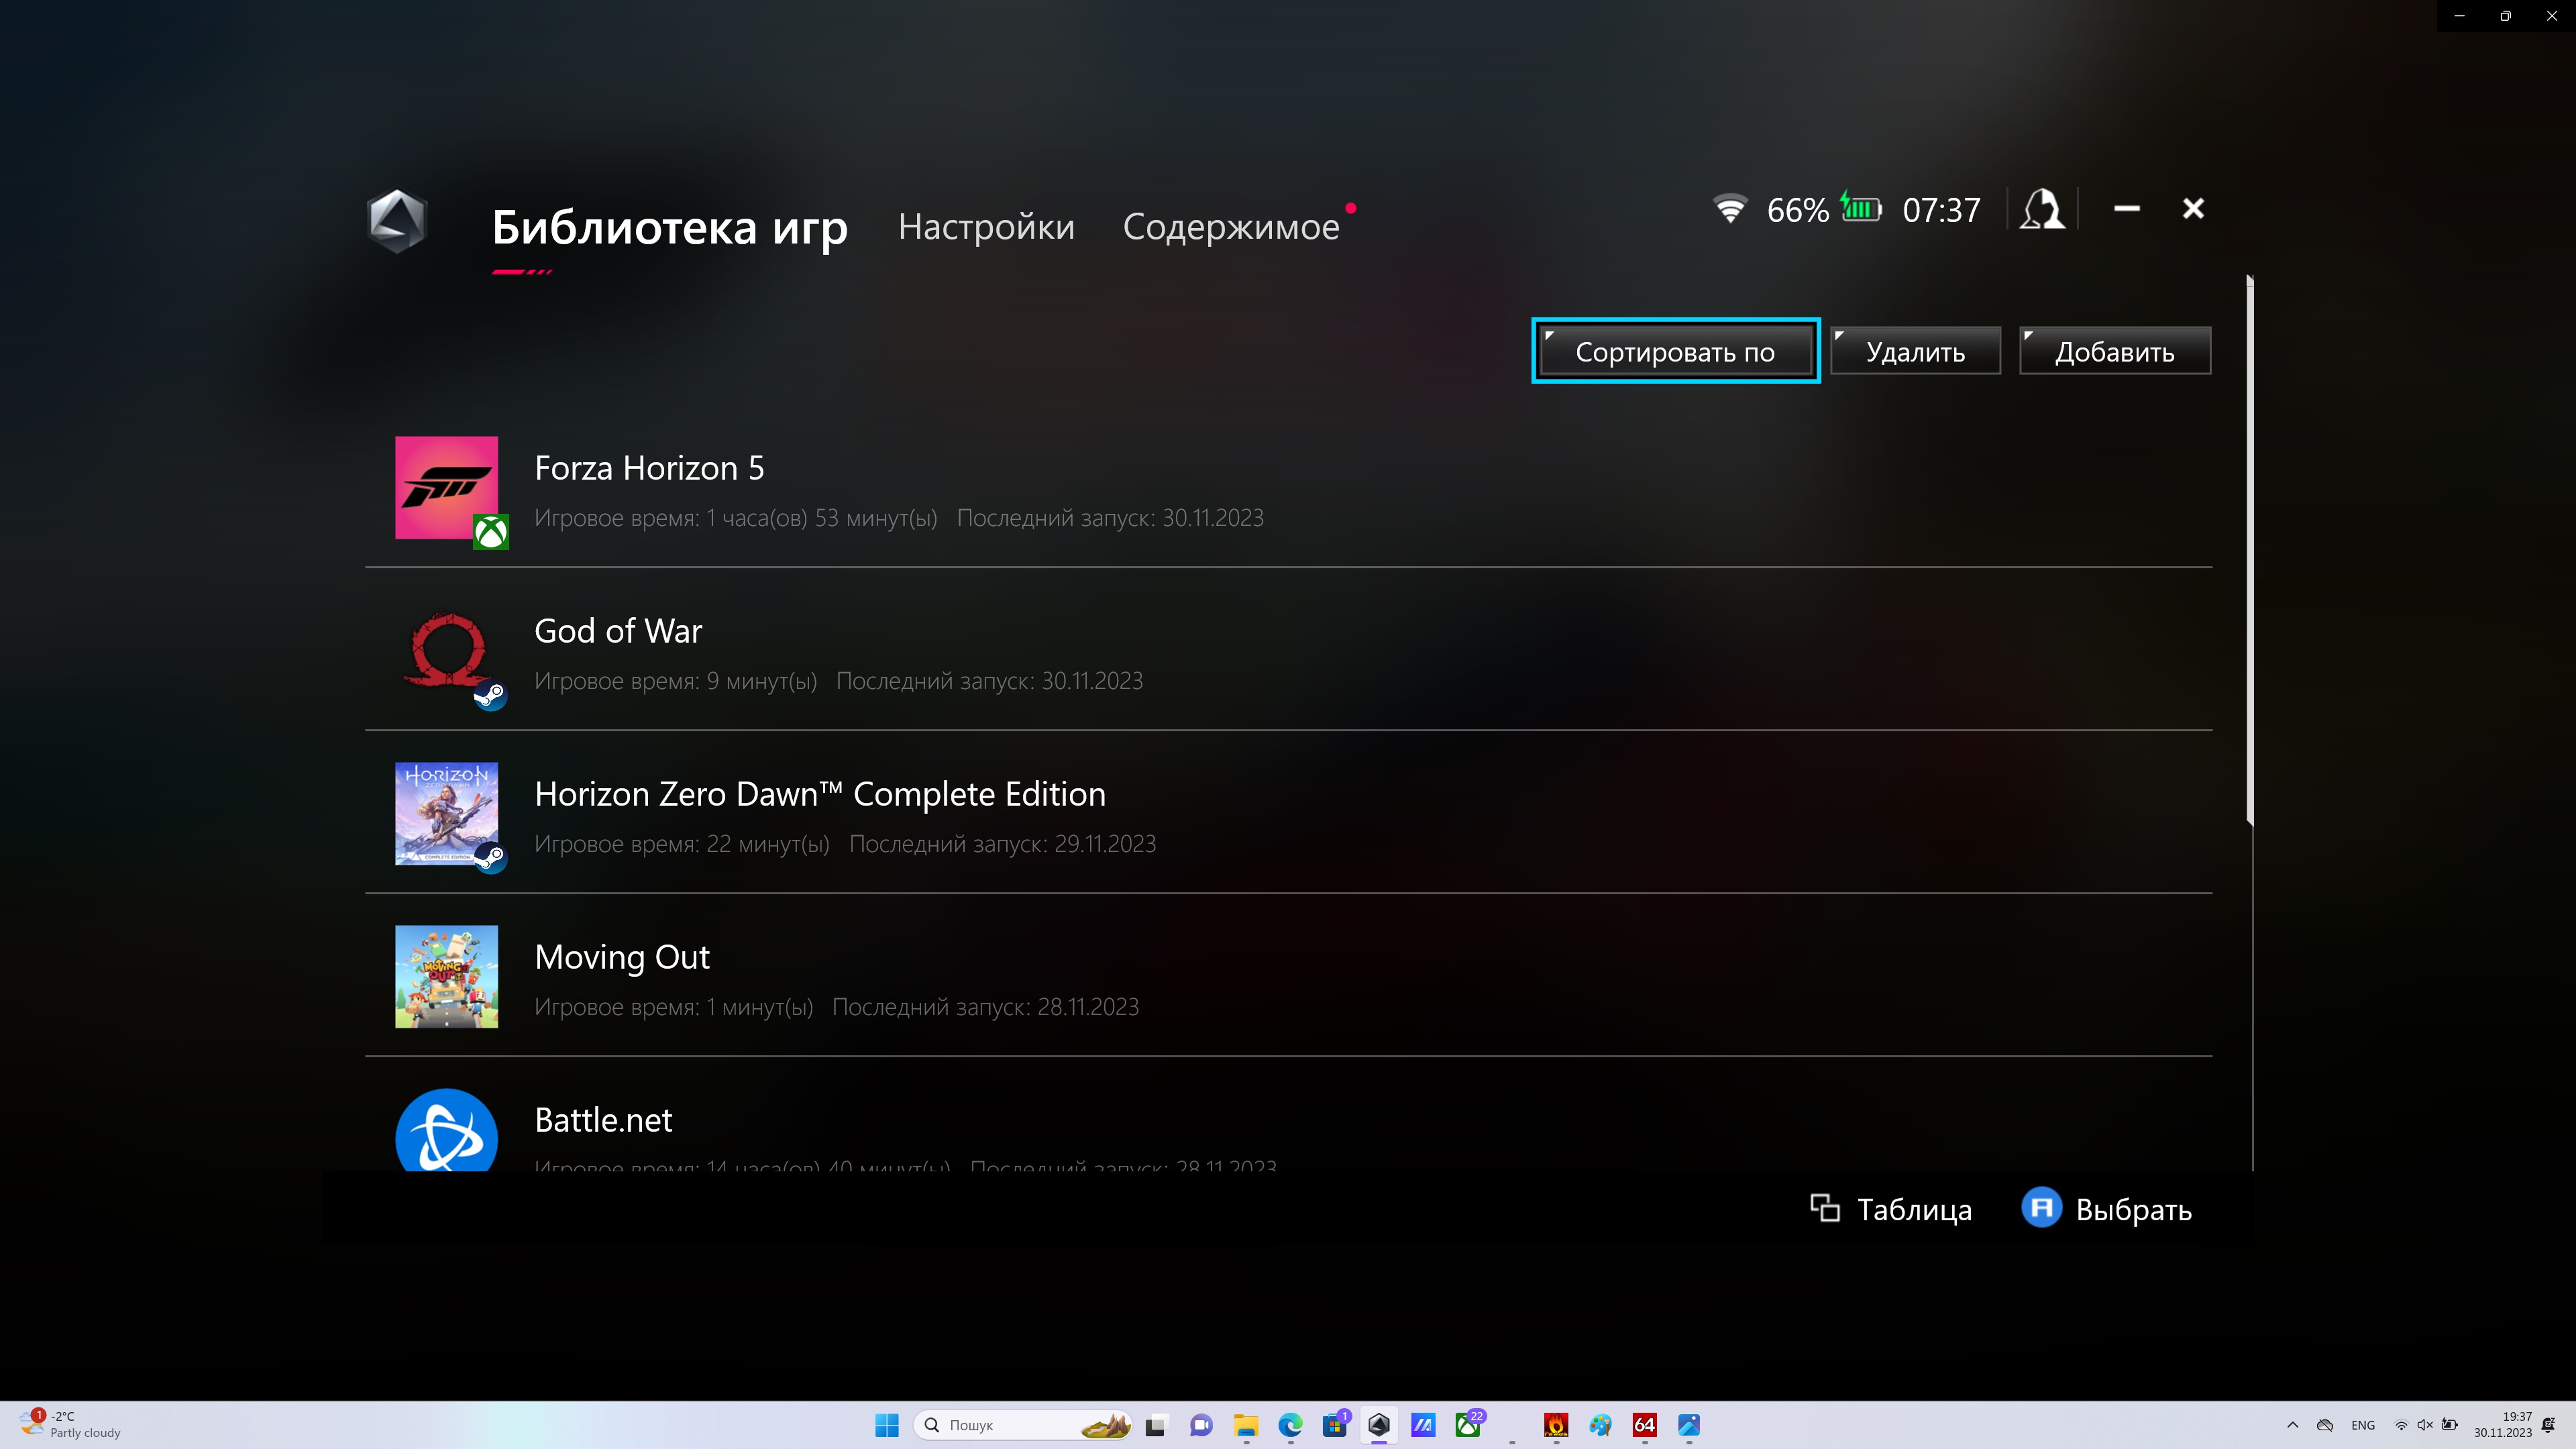Click the Выбрать select button
This screenshot has width=2576, height=1449.
pos(2107,1209)
